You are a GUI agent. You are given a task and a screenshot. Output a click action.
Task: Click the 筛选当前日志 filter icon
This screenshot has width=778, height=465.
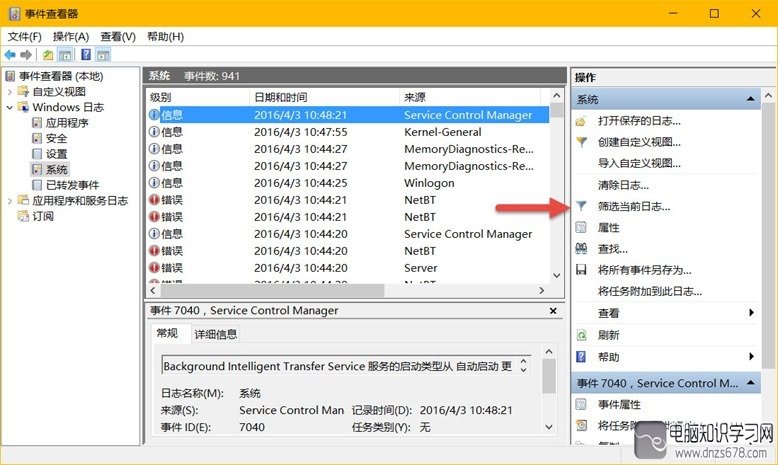(x=582, y=206)
